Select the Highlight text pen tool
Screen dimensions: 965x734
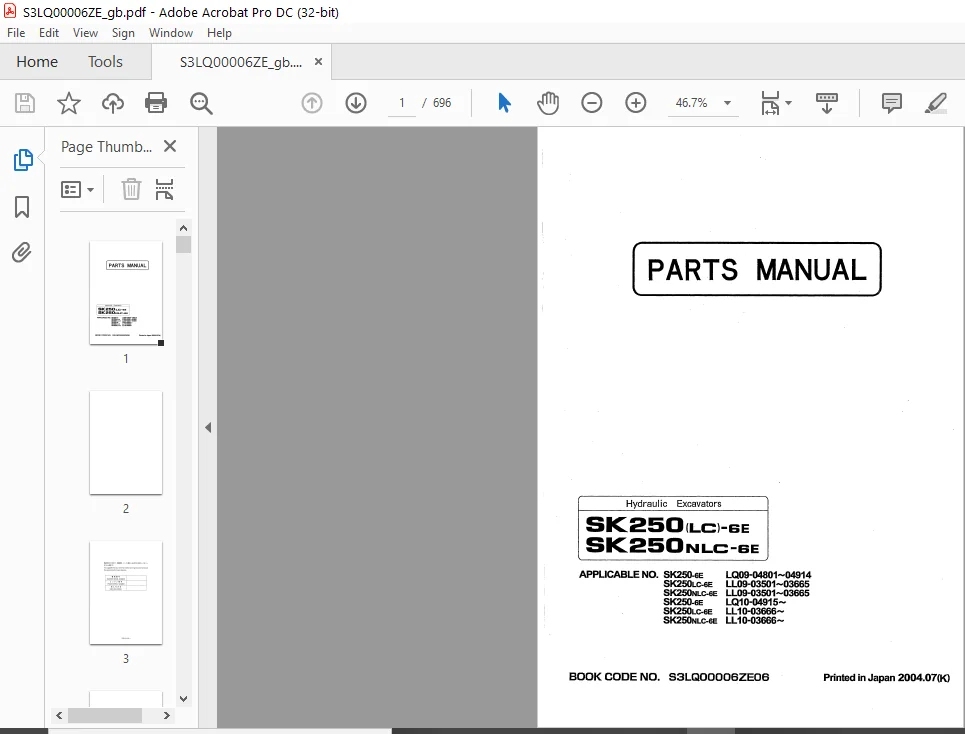(x=935, y=103)
